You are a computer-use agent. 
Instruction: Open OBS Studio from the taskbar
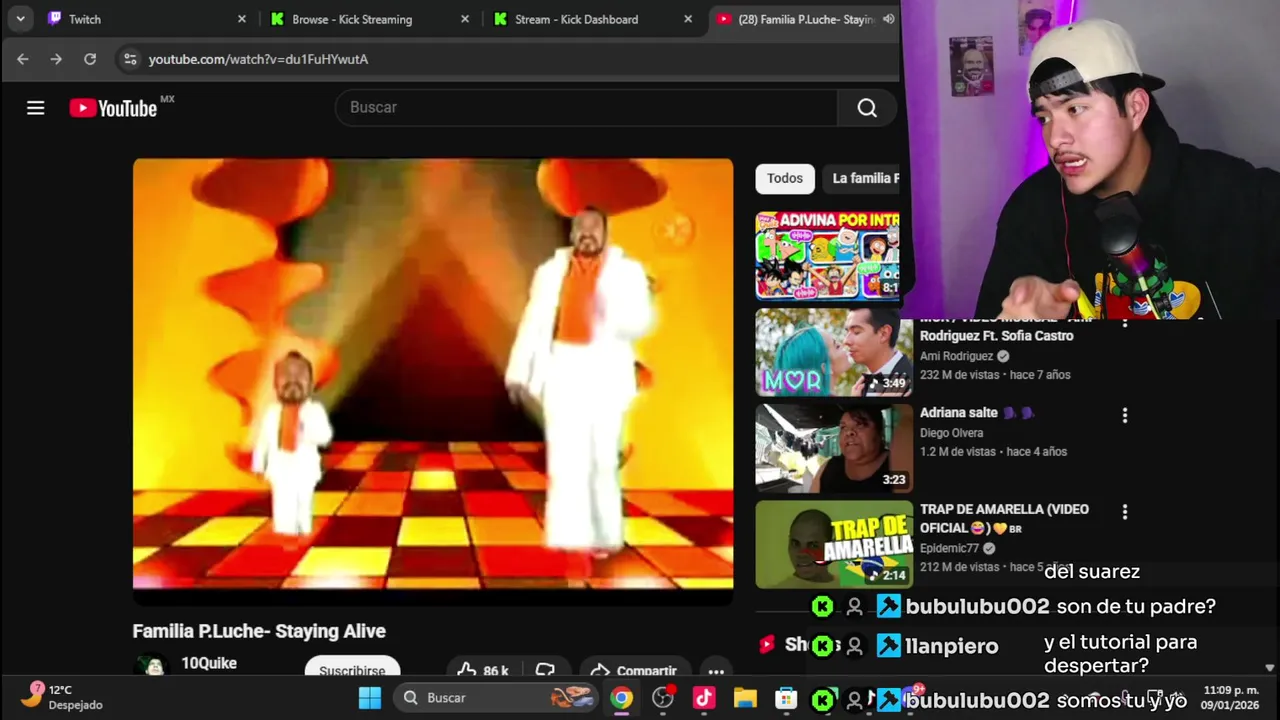(x=663, y=698)
